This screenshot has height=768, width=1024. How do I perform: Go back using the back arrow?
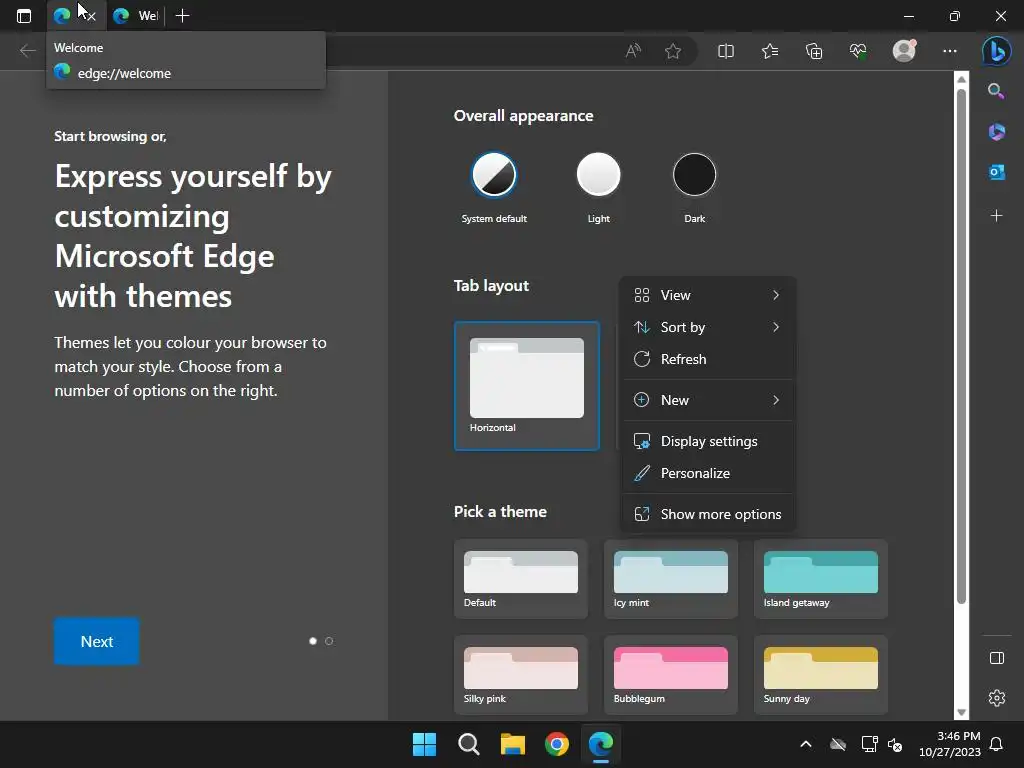(x=27, y=50)
